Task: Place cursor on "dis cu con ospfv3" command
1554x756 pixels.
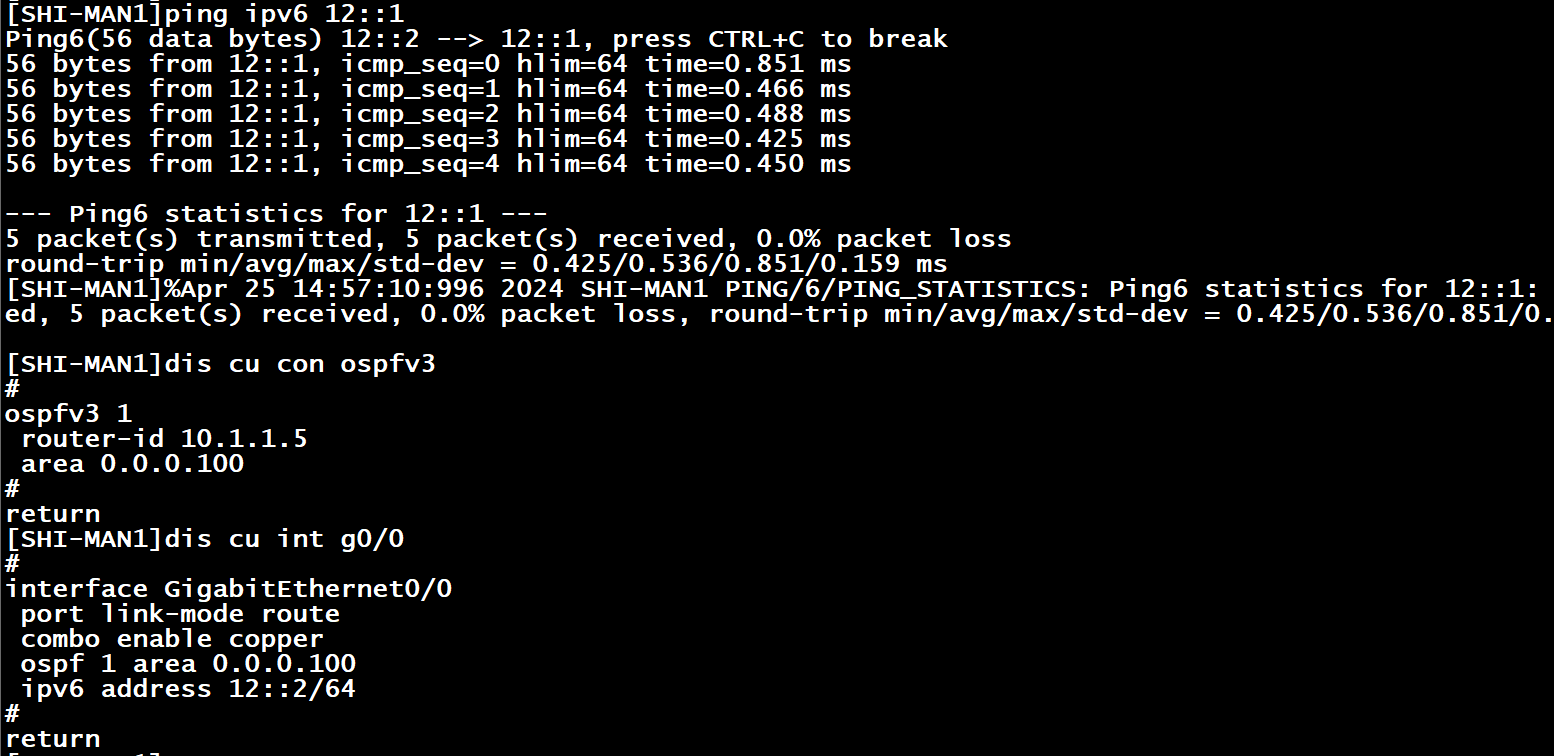Action: [x=300, y=364]
